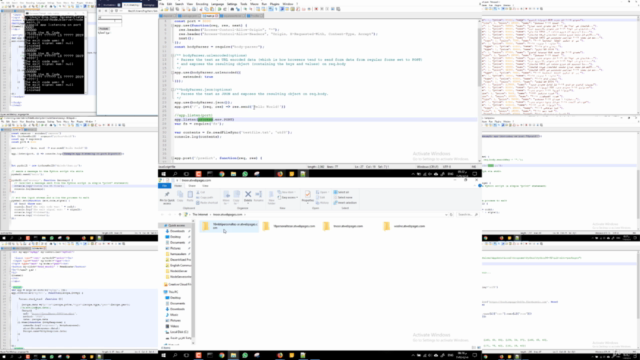
Task: Select Videos under This PC
Action: point(173,326)
